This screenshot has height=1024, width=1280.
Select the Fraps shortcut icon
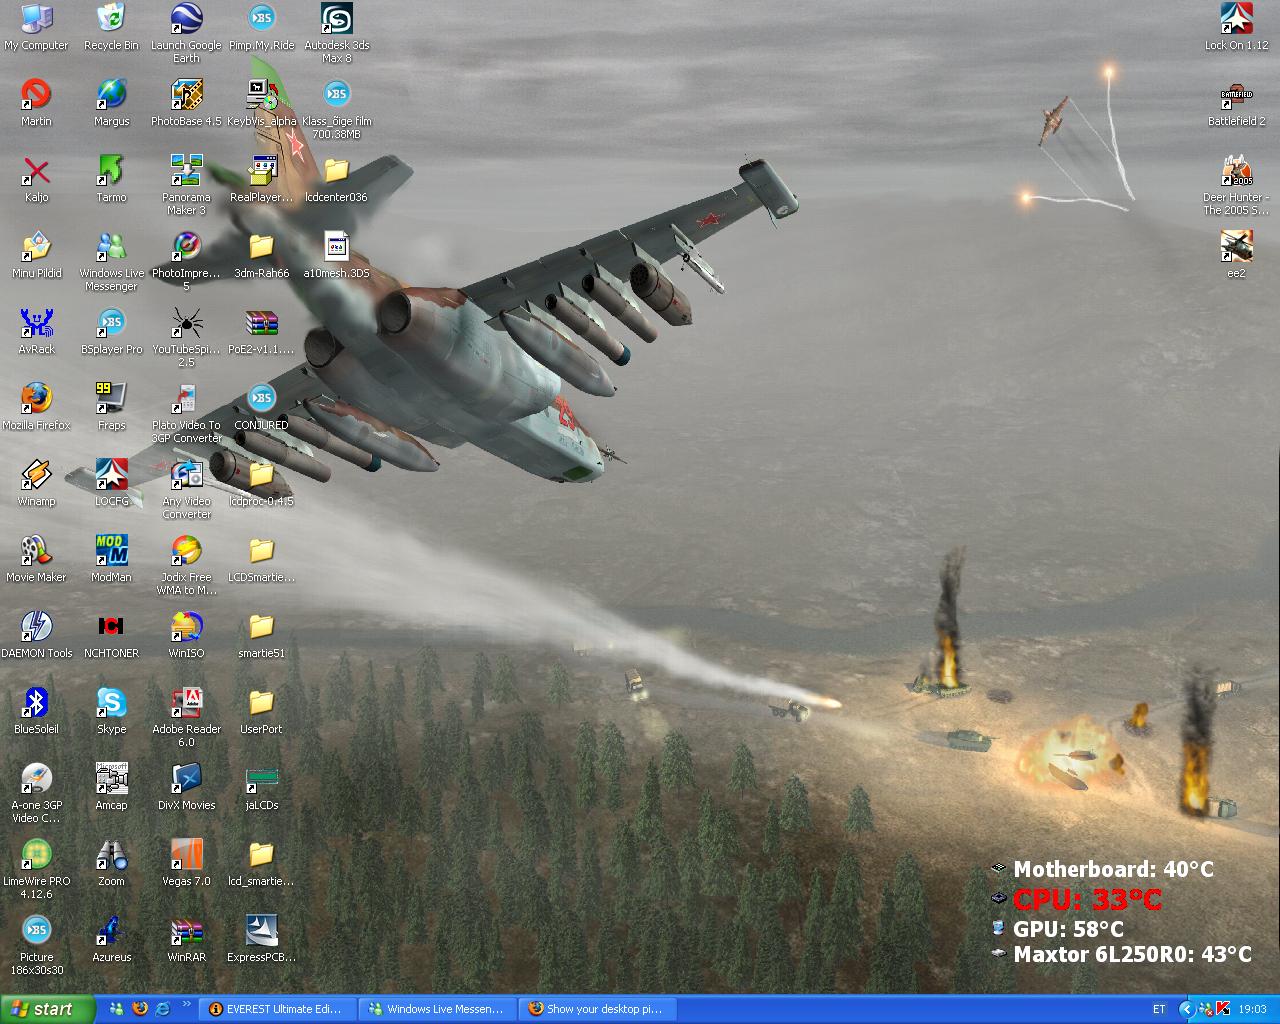[x=111, y=407]
